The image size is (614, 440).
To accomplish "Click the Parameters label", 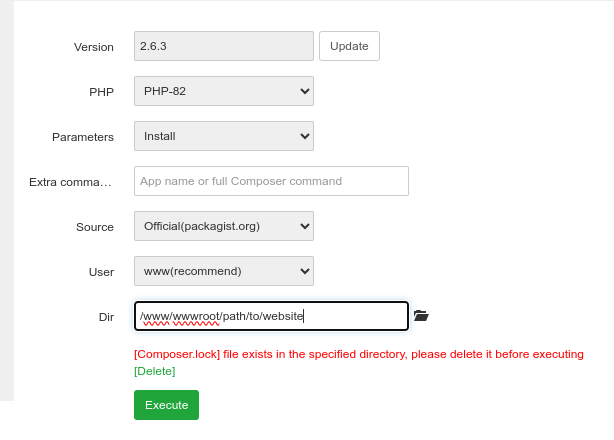I will click(83, 137).
